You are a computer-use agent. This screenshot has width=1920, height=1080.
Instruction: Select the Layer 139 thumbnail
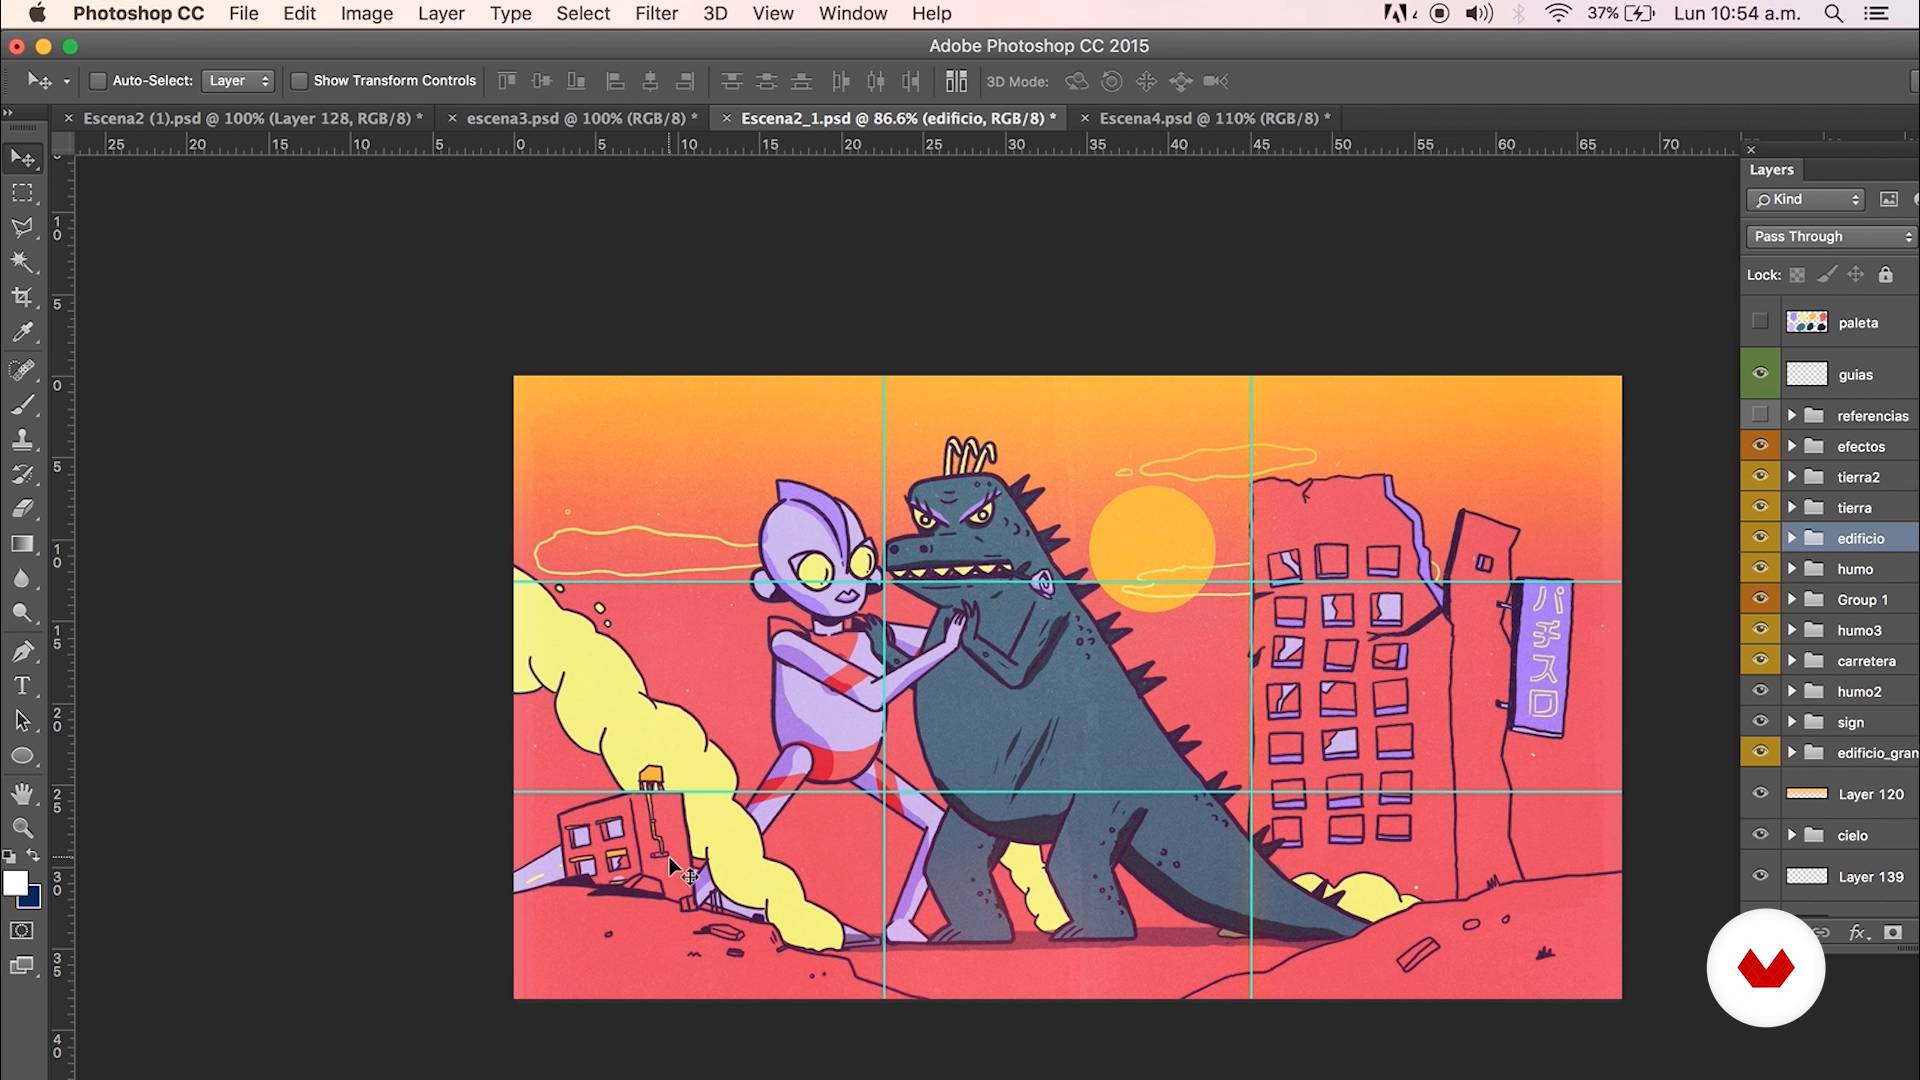click(x=1807, y=876)
